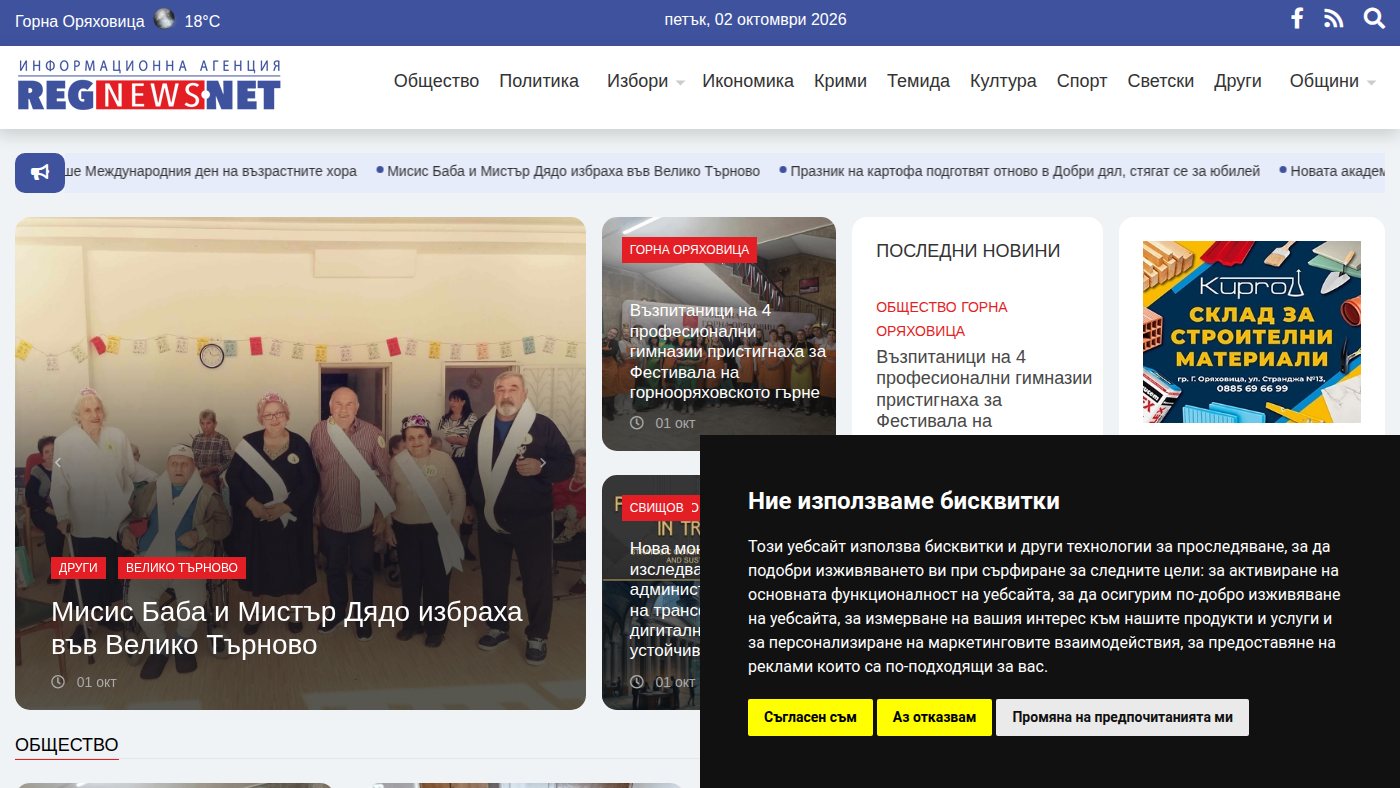This screenshot has height=788, width=1400.
Task: Select the Темида menu item
Action: click(918, 81)
